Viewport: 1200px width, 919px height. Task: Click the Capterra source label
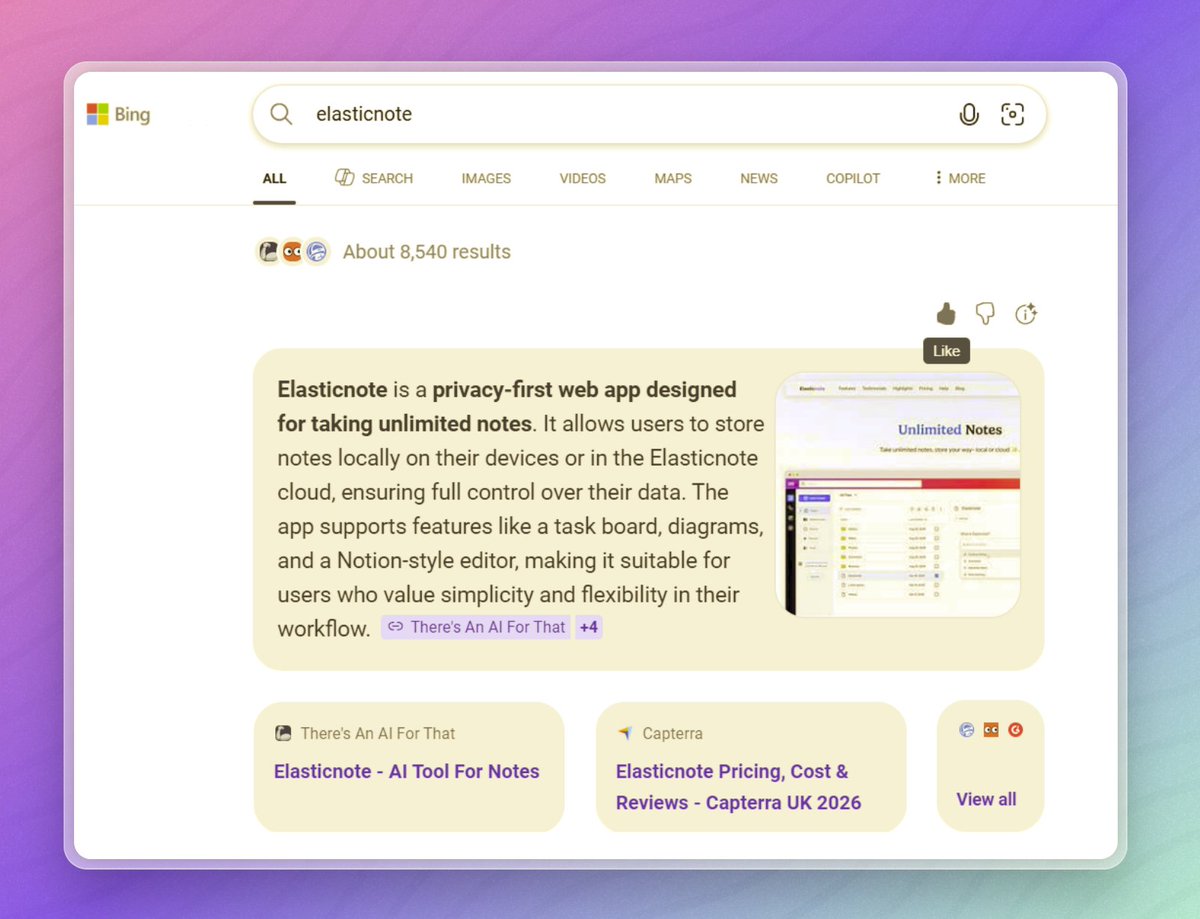click(x=672, y=733)
